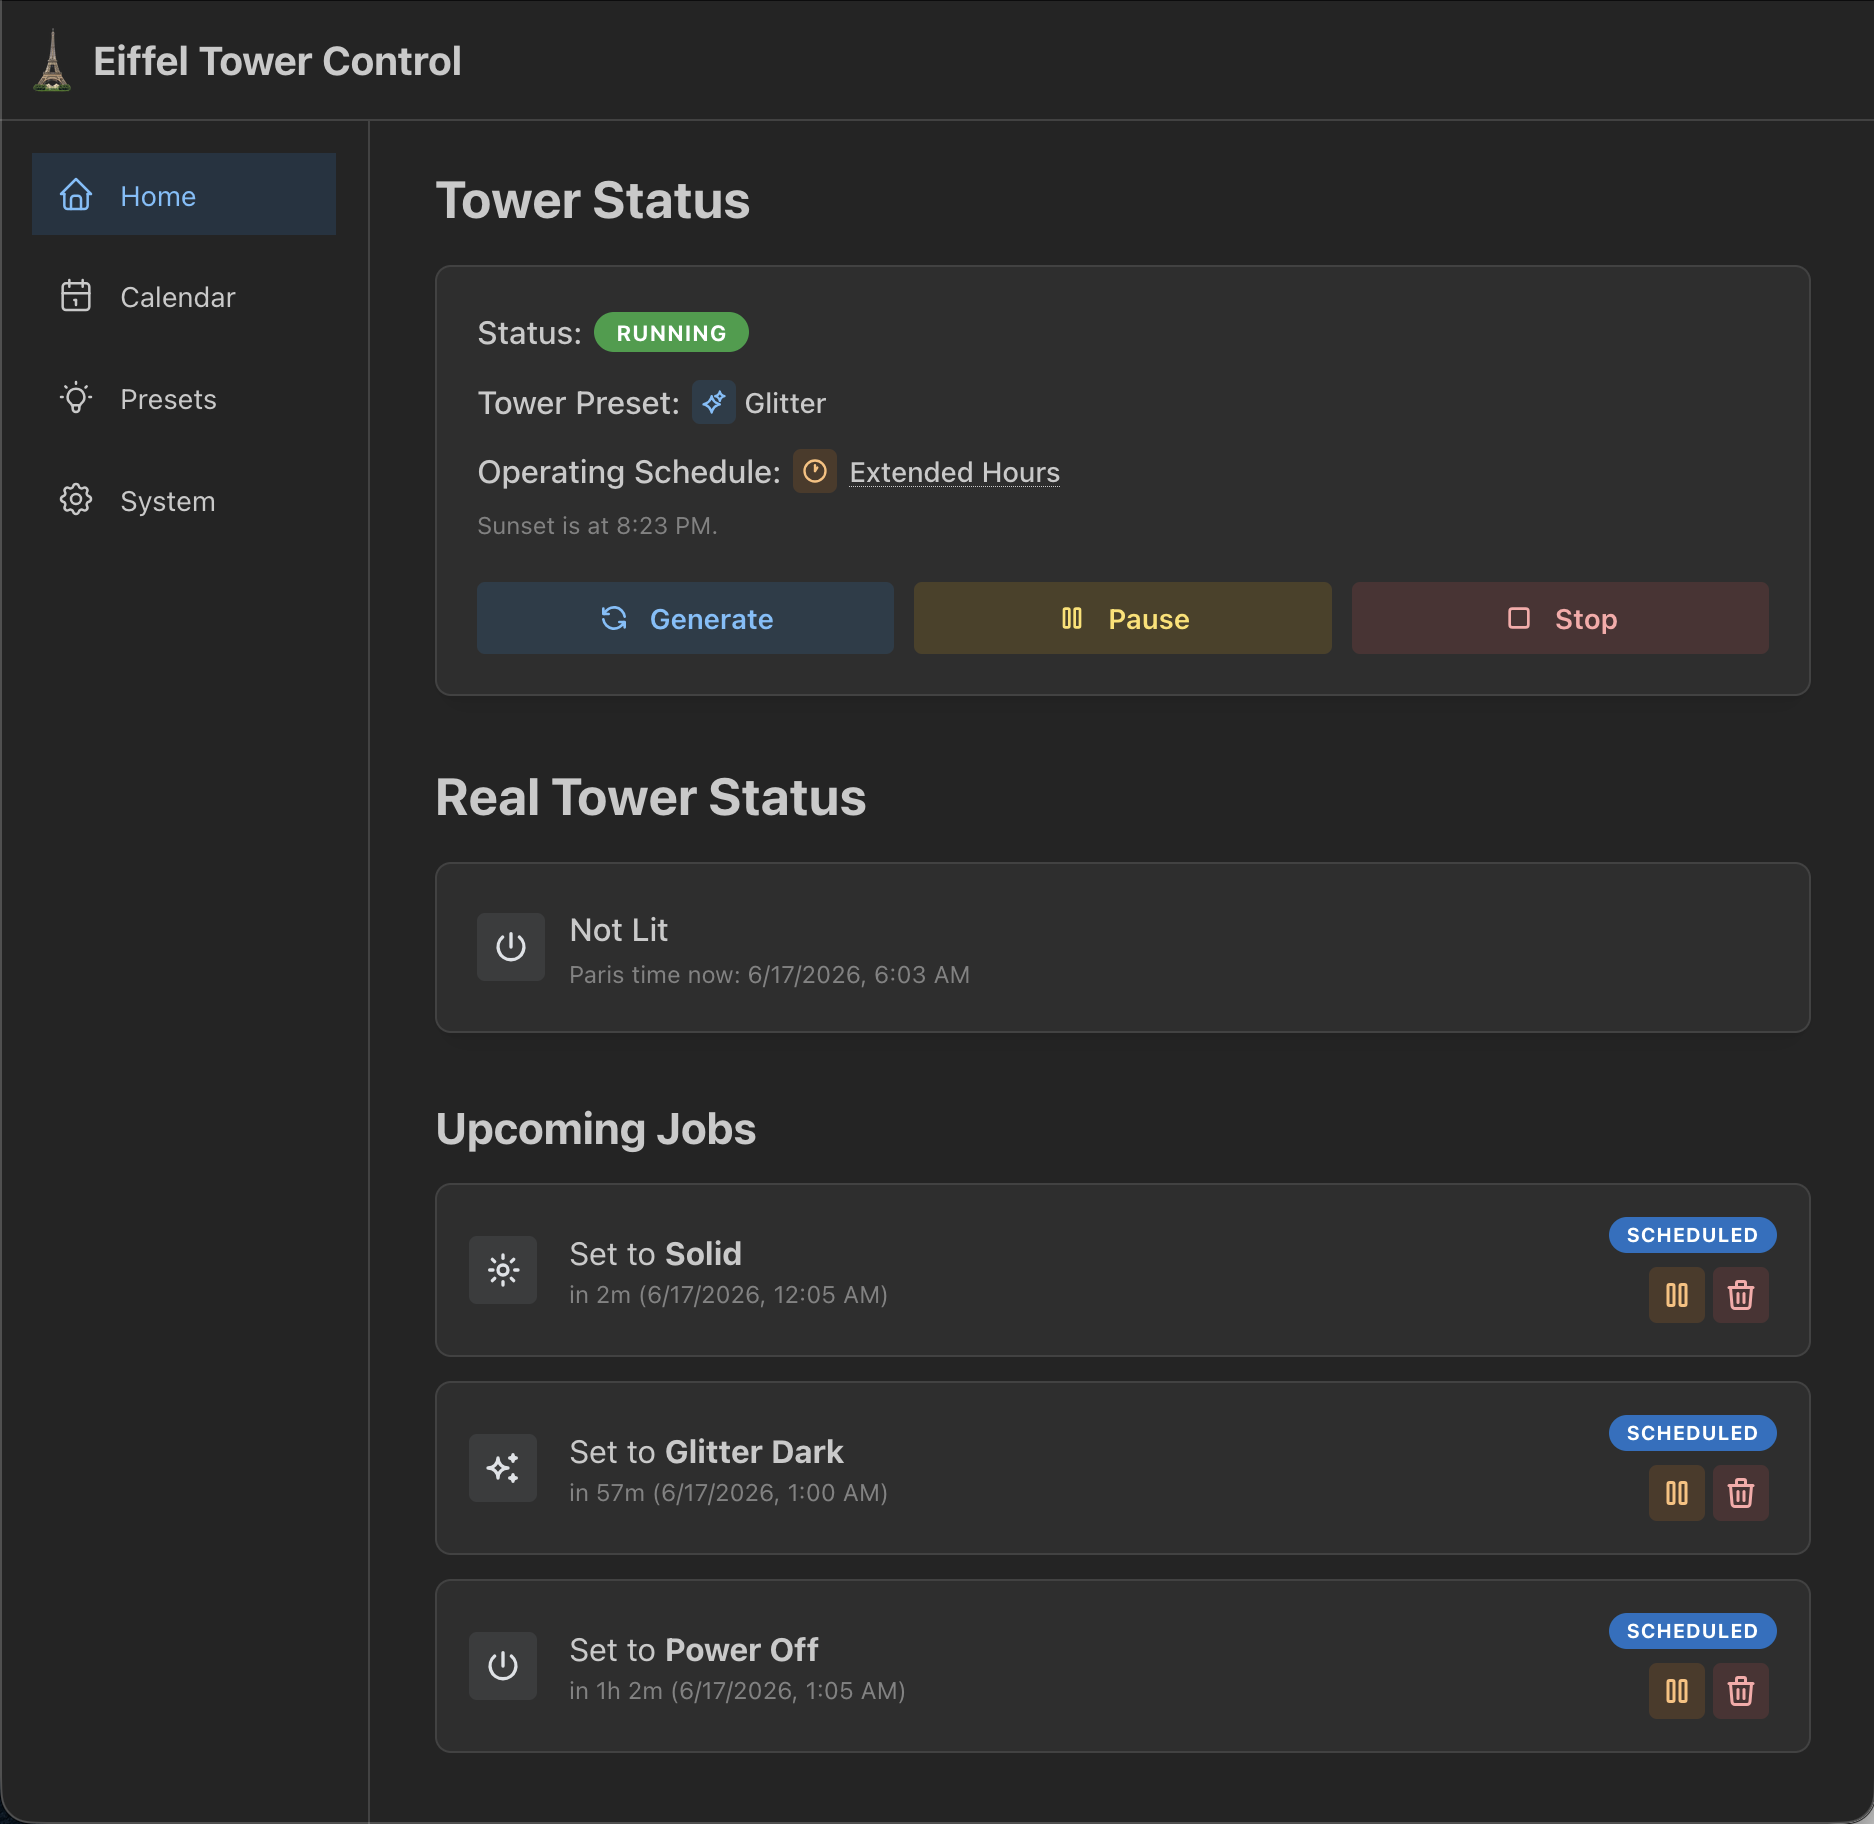Image resolution: width=1874 pixels, height=1824 pixels.
Task: Click 'Set to Solid' job title
Action: [656, 1254]
